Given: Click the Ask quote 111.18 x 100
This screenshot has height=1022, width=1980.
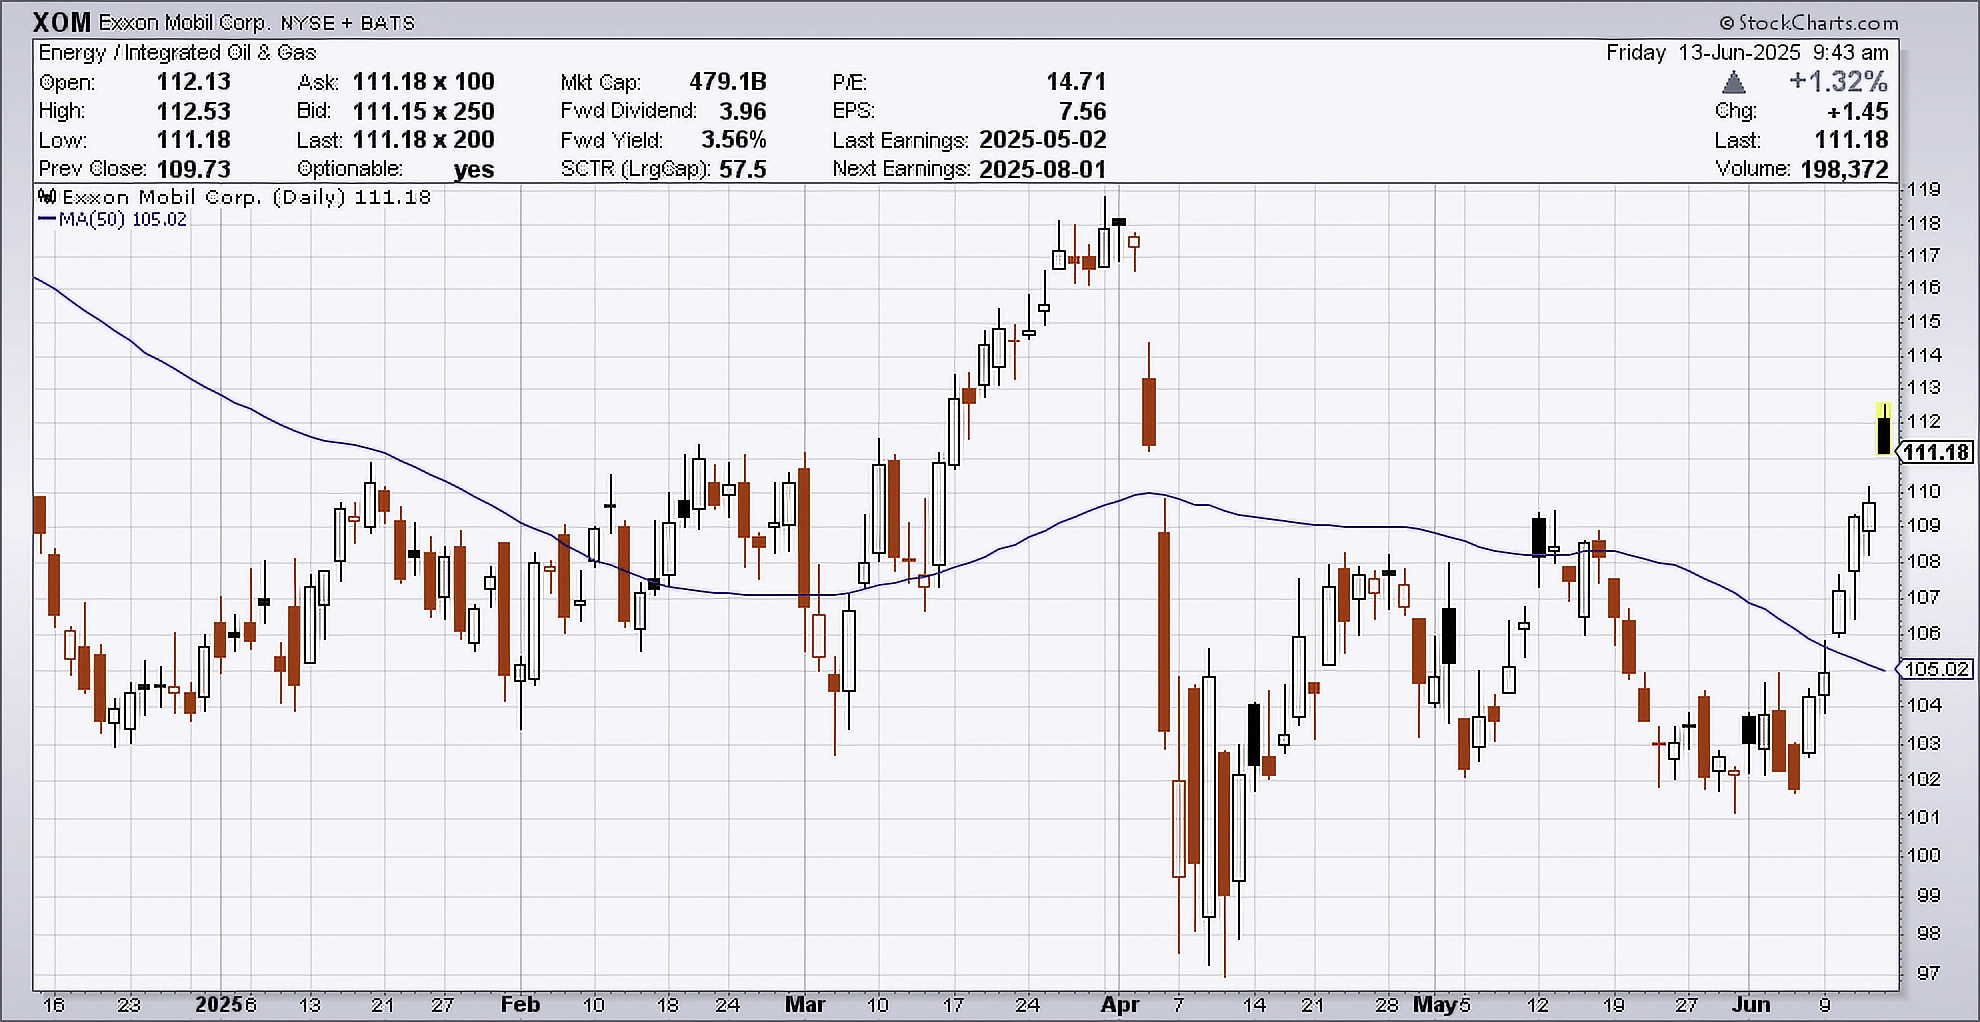Looking at the screenshot, I should click(423, 82).
